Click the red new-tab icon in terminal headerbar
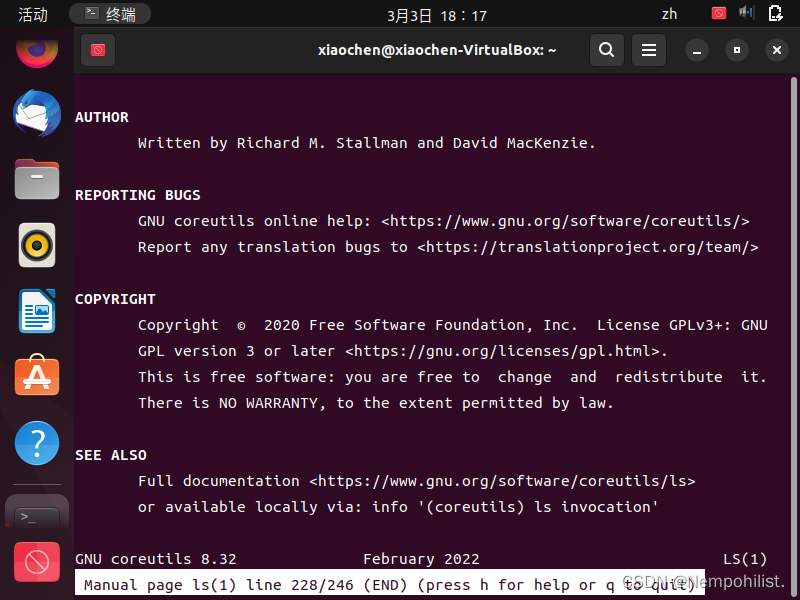Screen dimensions: 800x600 98,50
